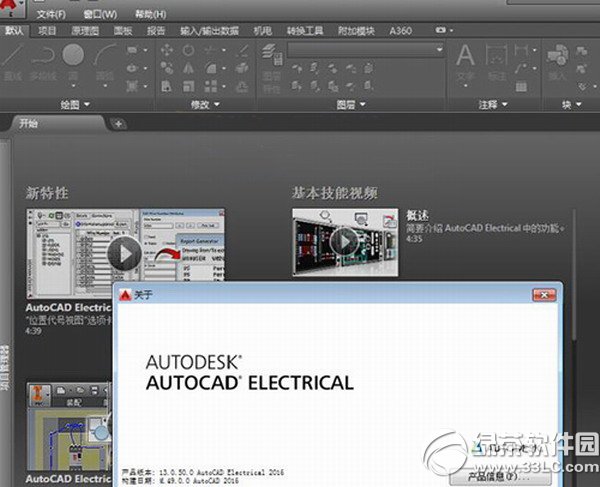
Task: Switch to the 机电 ribbon tab
Action: point(262,31)
